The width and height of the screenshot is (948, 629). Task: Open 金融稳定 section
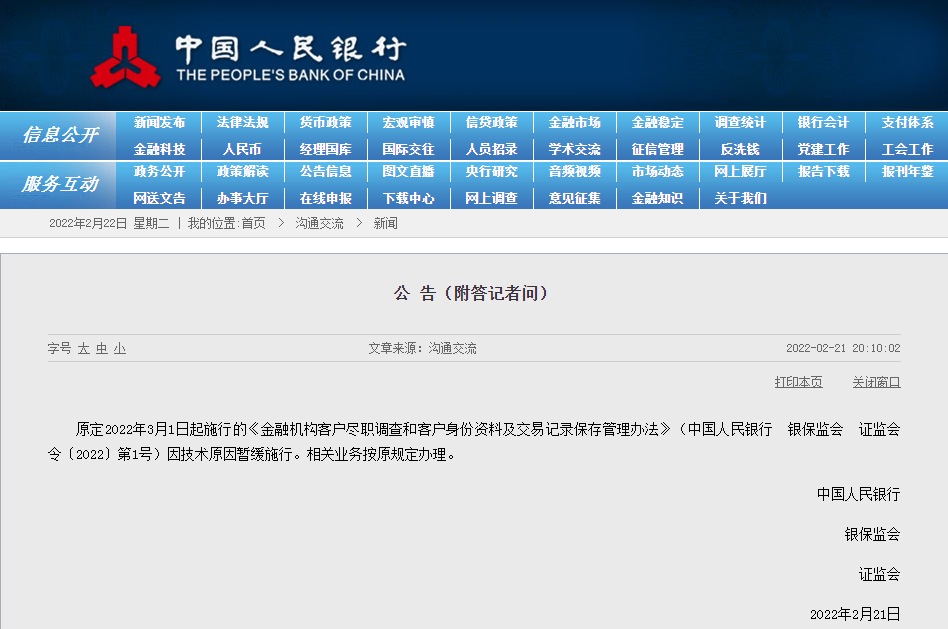(x=657, y=123)
